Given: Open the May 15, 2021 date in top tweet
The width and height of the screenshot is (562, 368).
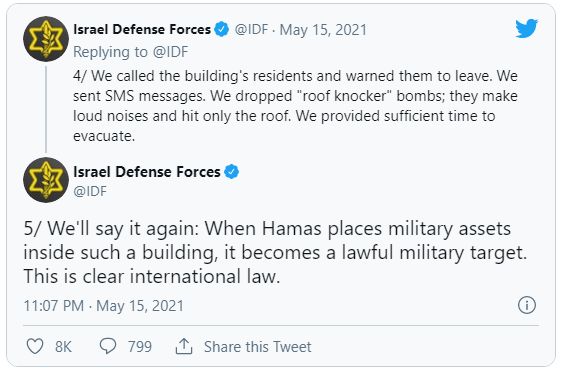Looking at the screenshot, I should tap(323, 30).
